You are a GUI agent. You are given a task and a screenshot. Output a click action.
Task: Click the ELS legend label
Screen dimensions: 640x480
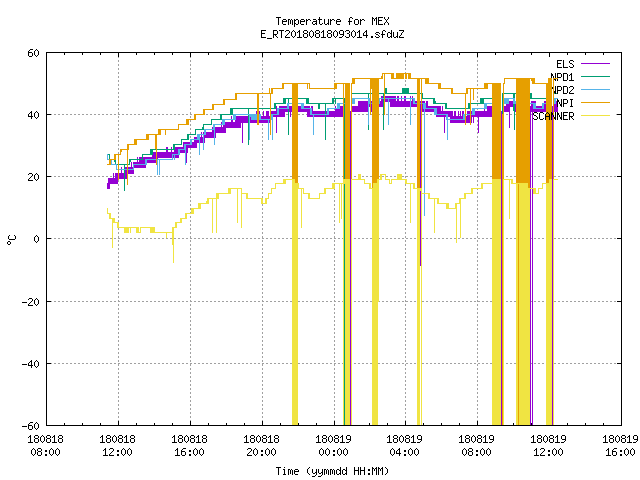pos(565,64)
